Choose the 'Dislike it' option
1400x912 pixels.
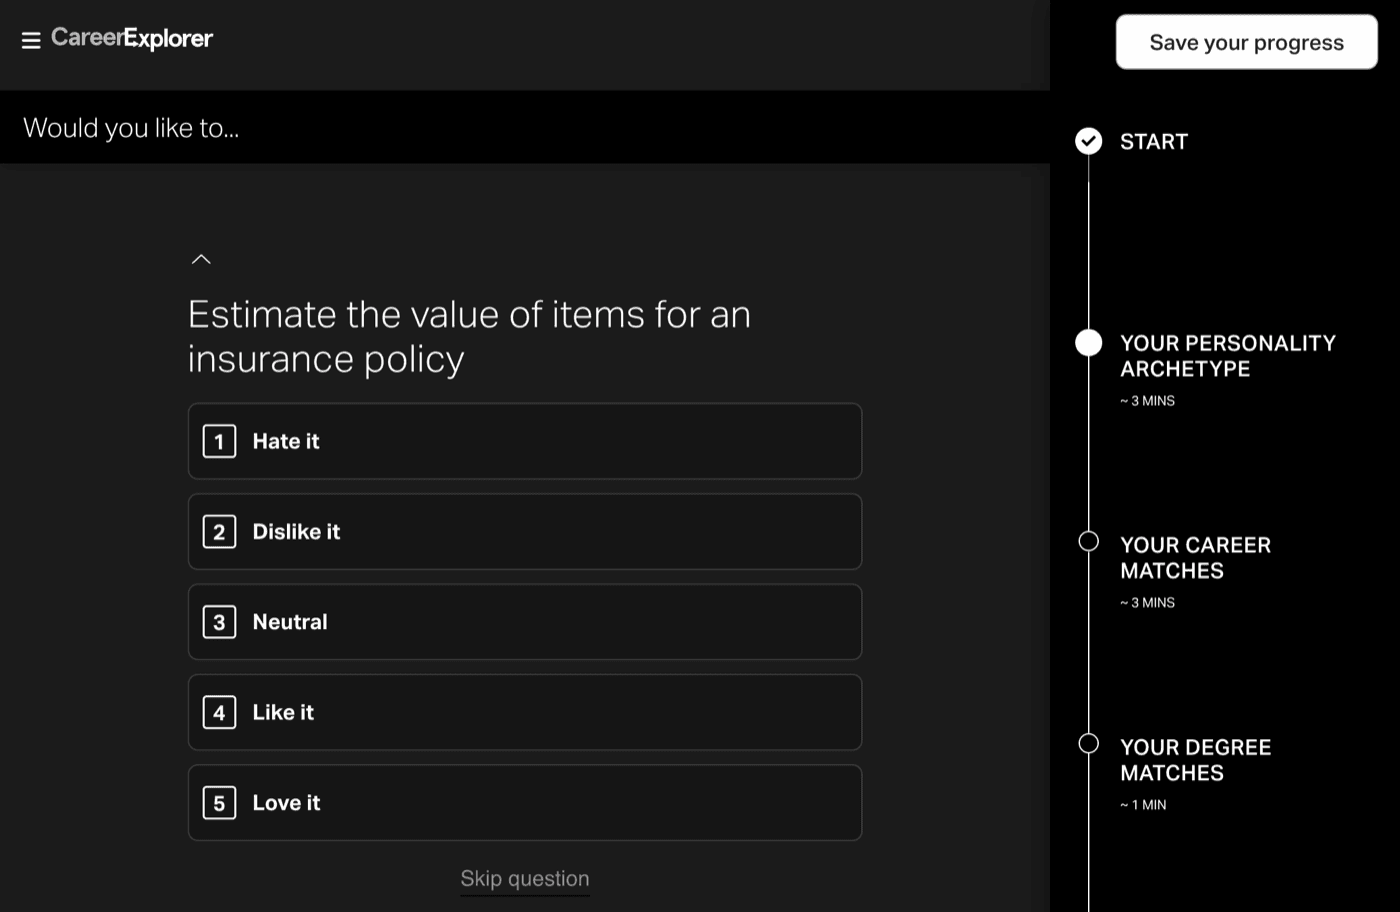pyautogui.click(x=525, y=532)
